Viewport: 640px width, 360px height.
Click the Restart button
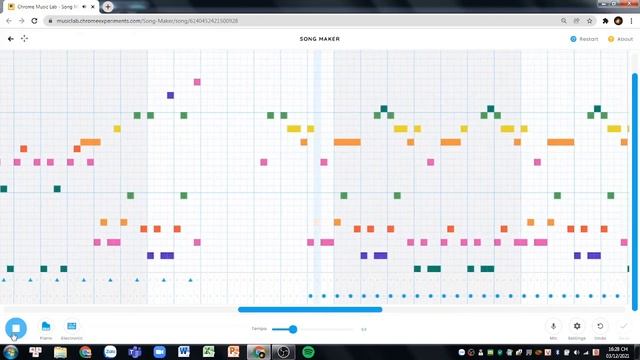pos(584,39)
